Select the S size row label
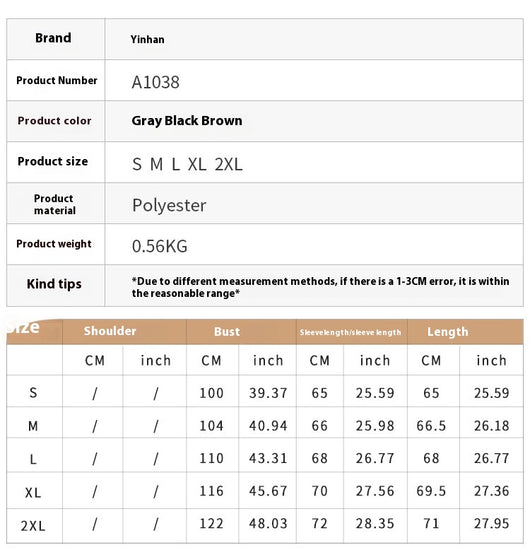The image size is (530, 550). [33, 393]
